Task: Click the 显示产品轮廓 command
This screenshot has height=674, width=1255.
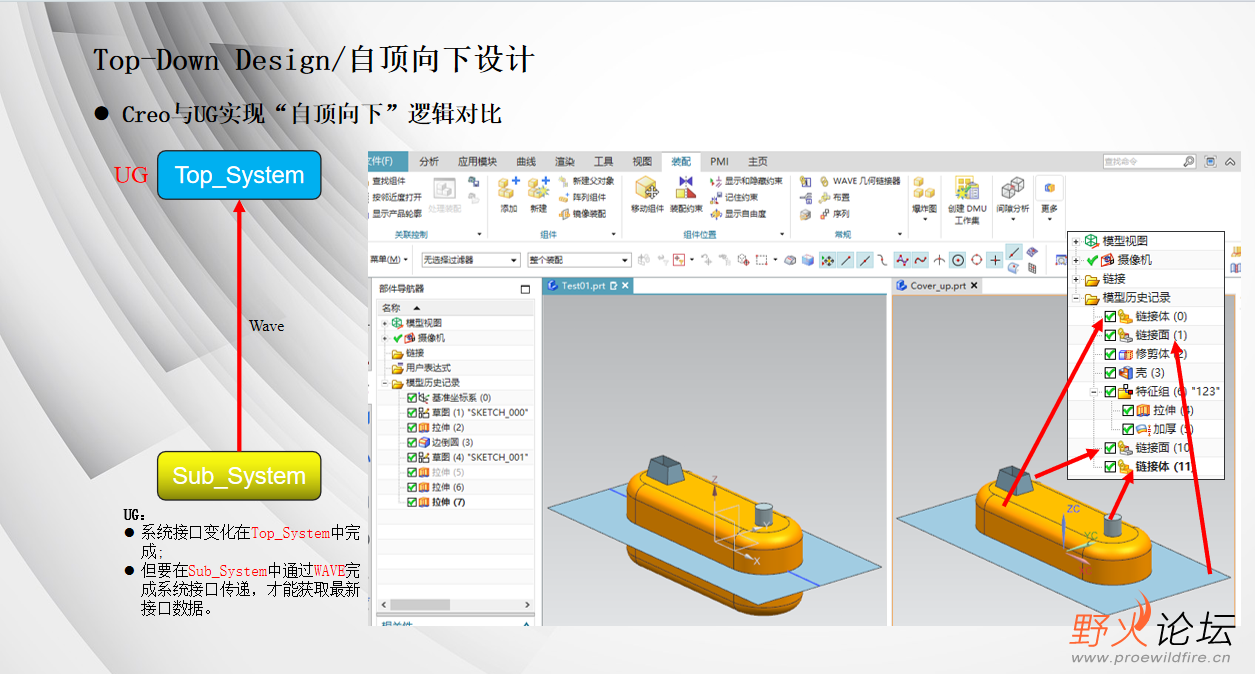Action: point(396,213)
